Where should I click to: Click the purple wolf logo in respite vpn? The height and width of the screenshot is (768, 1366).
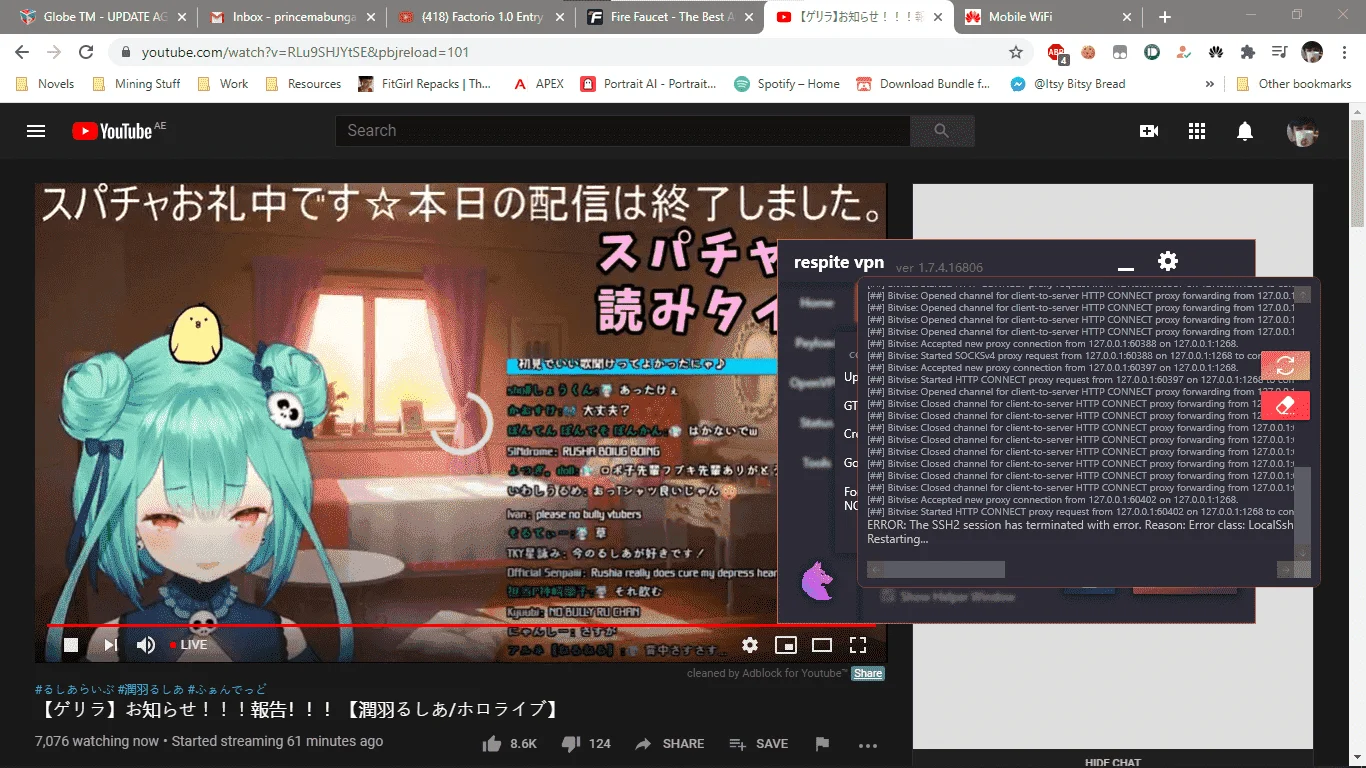[818, 580]
